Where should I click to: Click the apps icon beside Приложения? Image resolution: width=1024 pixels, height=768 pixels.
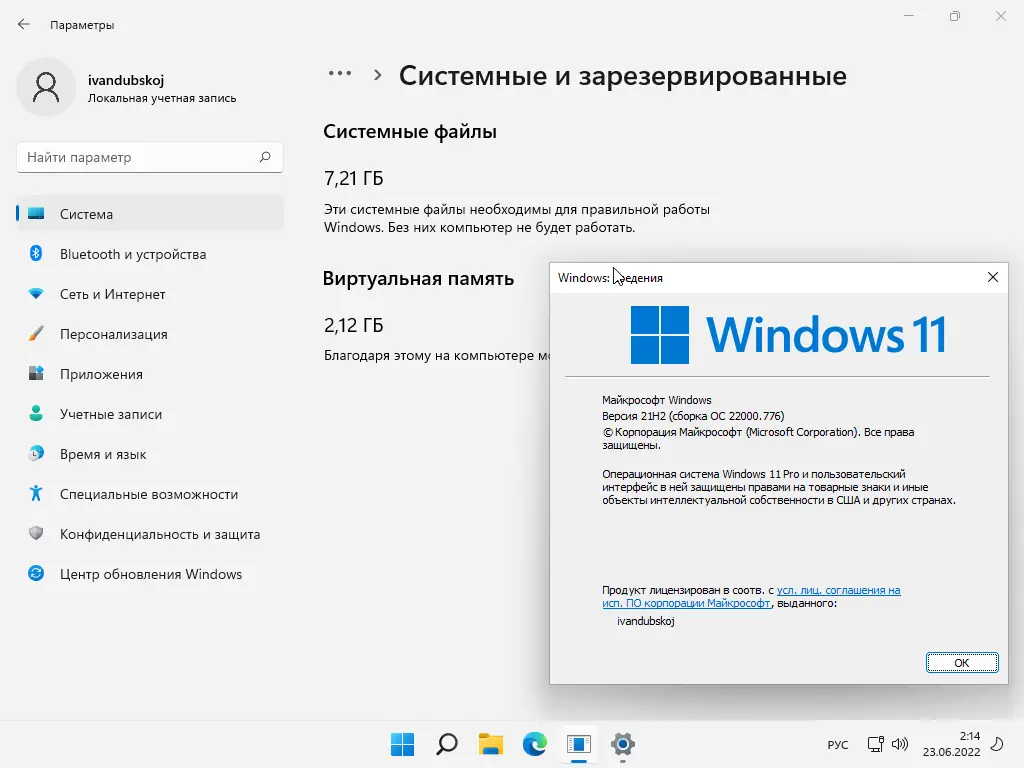click(x=36, y=374)
